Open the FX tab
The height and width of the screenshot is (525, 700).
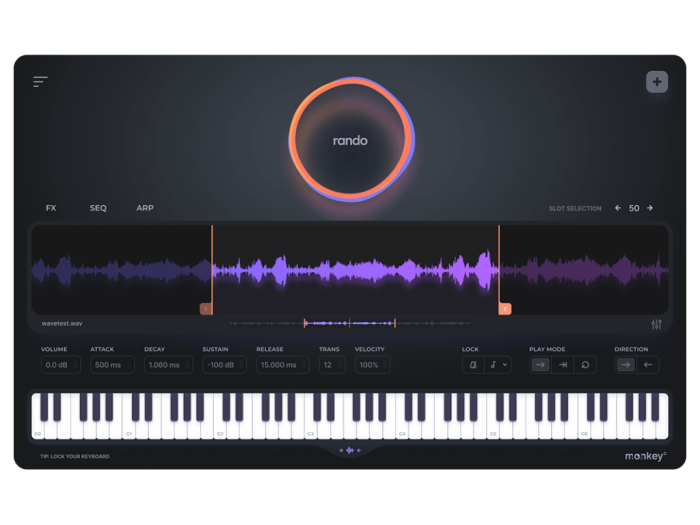pos(51,208)
